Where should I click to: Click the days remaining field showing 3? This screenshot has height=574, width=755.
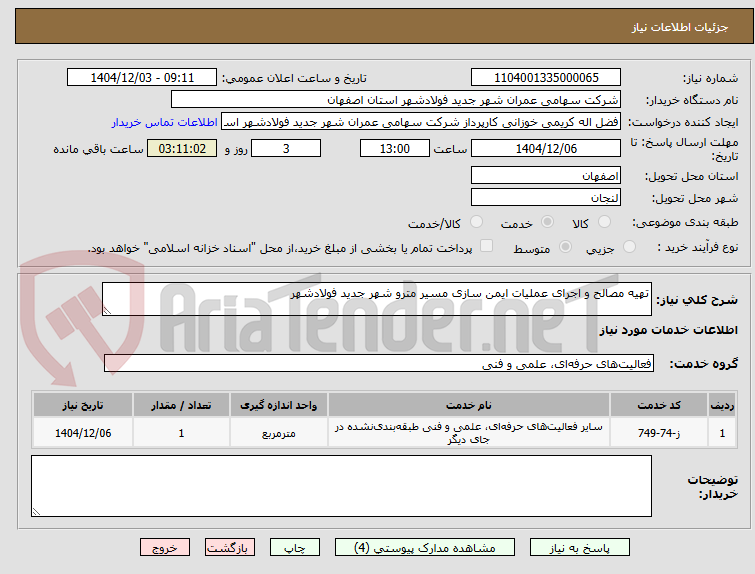pyautogui.click(x=286, y=148)
